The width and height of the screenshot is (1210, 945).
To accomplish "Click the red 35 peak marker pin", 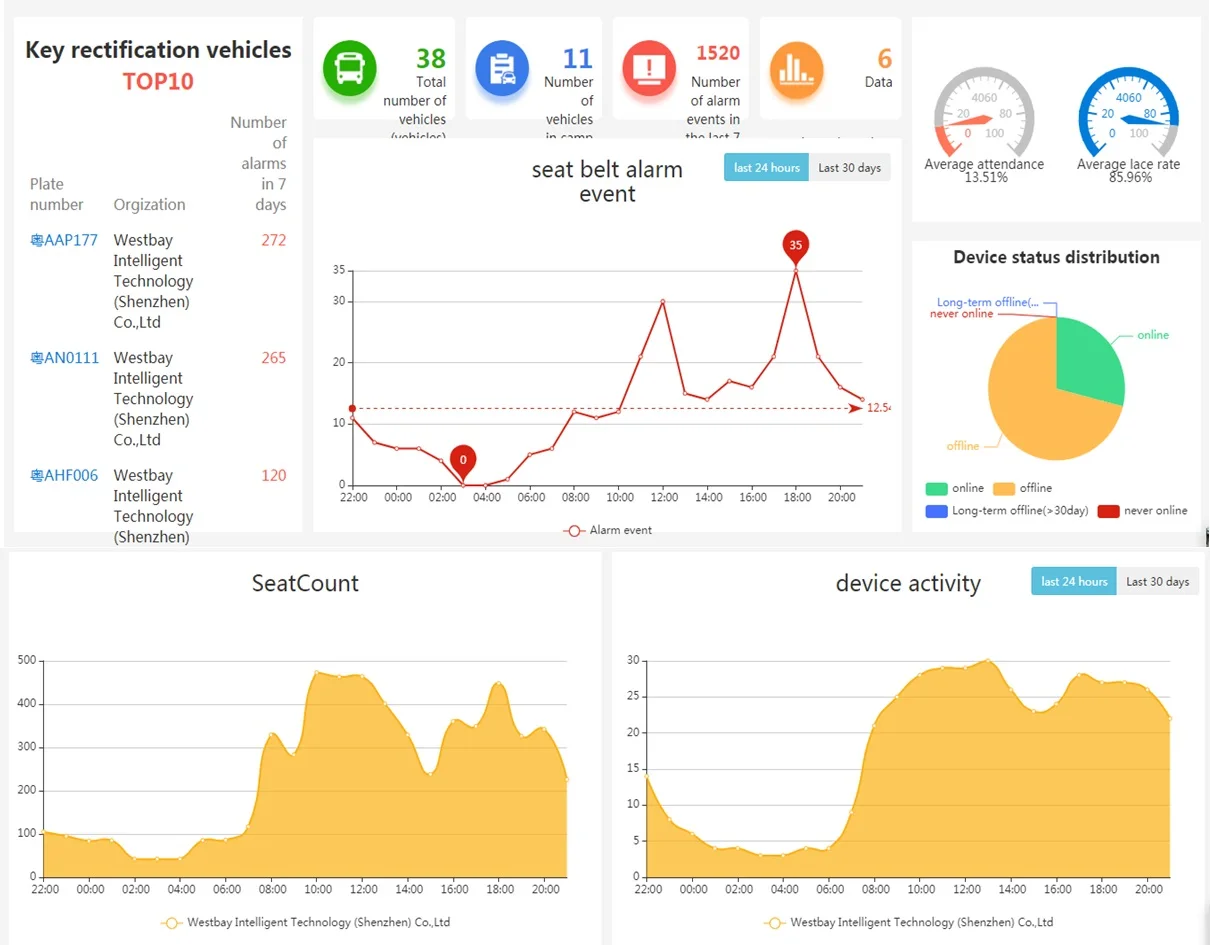I will point(795,246).
